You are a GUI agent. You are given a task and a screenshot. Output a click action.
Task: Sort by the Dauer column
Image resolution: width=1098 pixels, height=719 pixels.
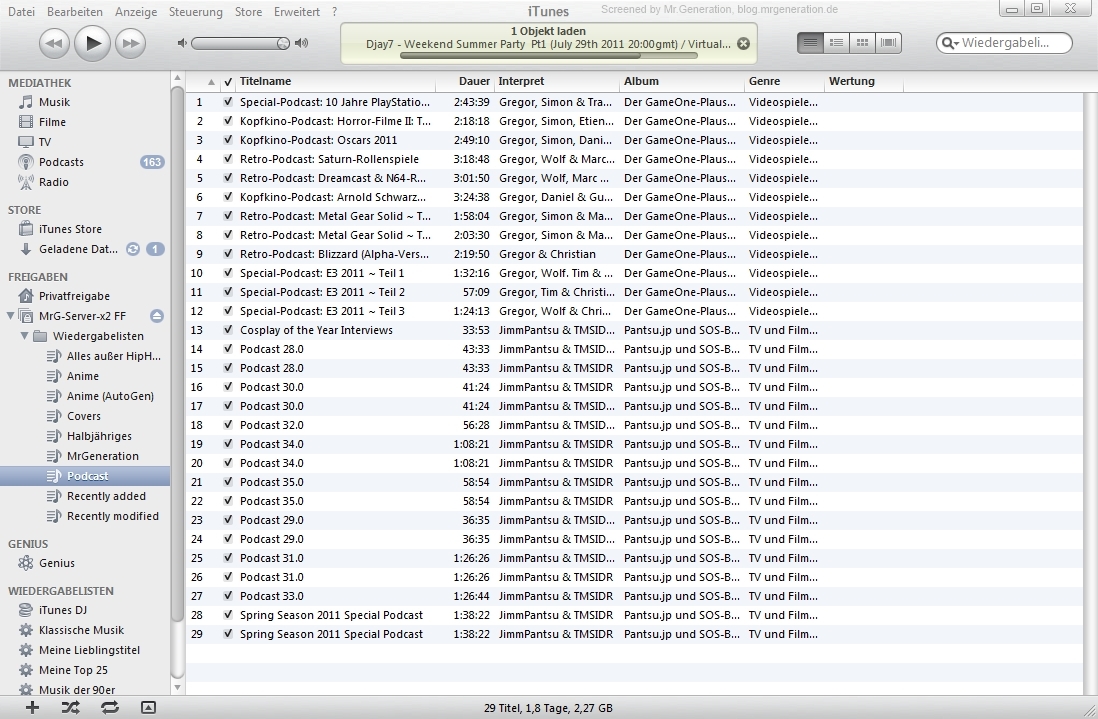point(465,82)
